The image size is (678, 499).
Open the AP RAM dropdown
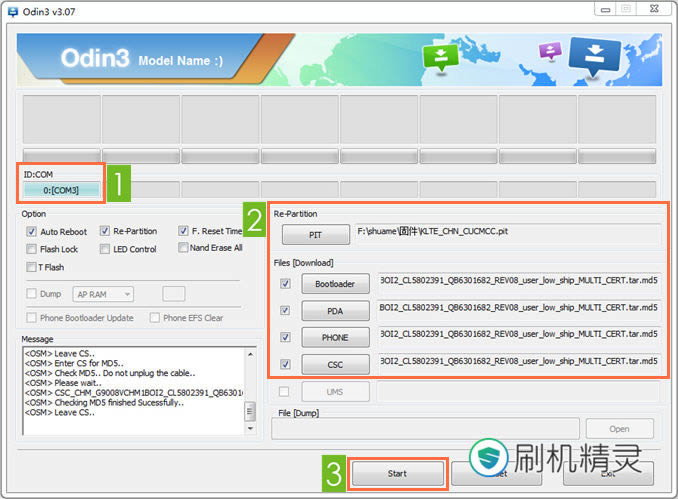click(x=116, y=294)
